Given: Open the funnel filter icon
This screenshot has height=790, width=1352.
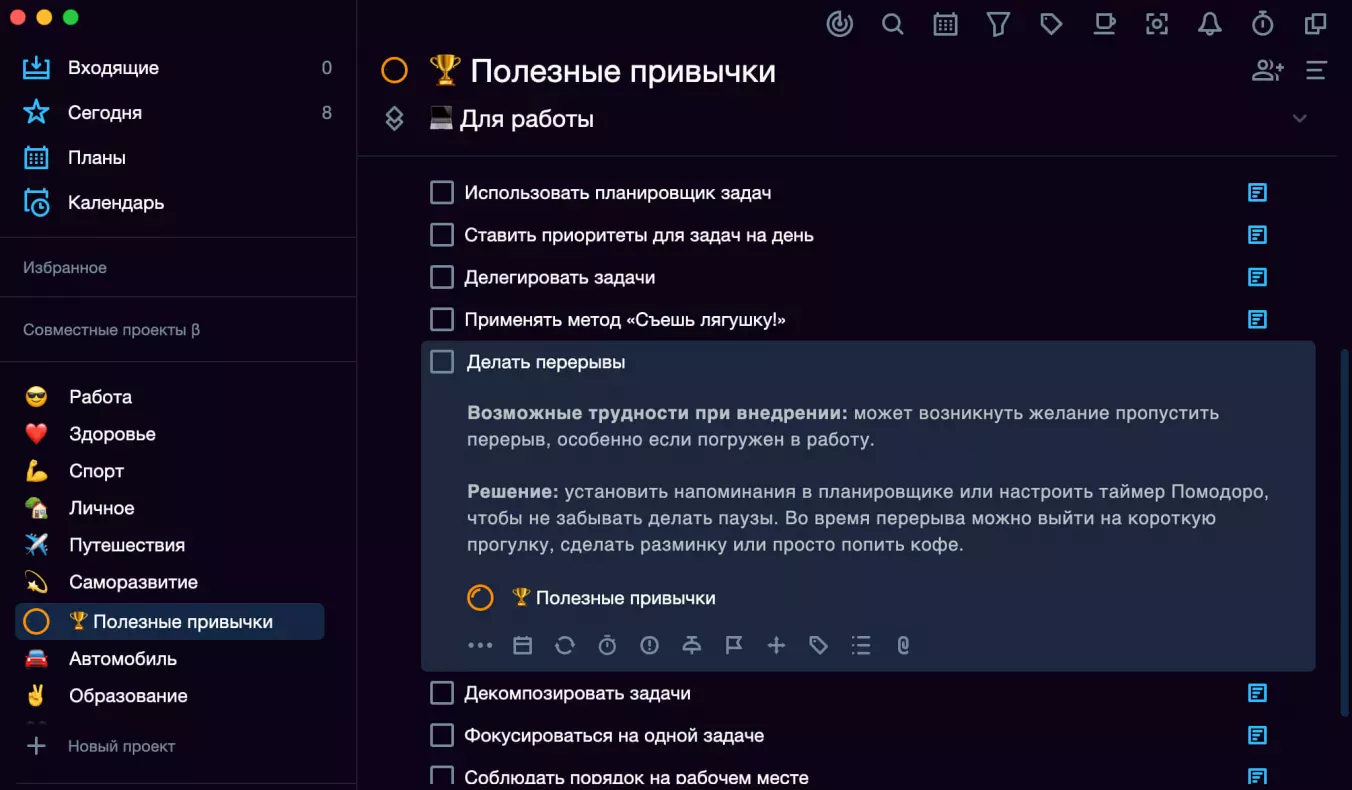Looking at the screenshot, I should [x=998, y=24].
